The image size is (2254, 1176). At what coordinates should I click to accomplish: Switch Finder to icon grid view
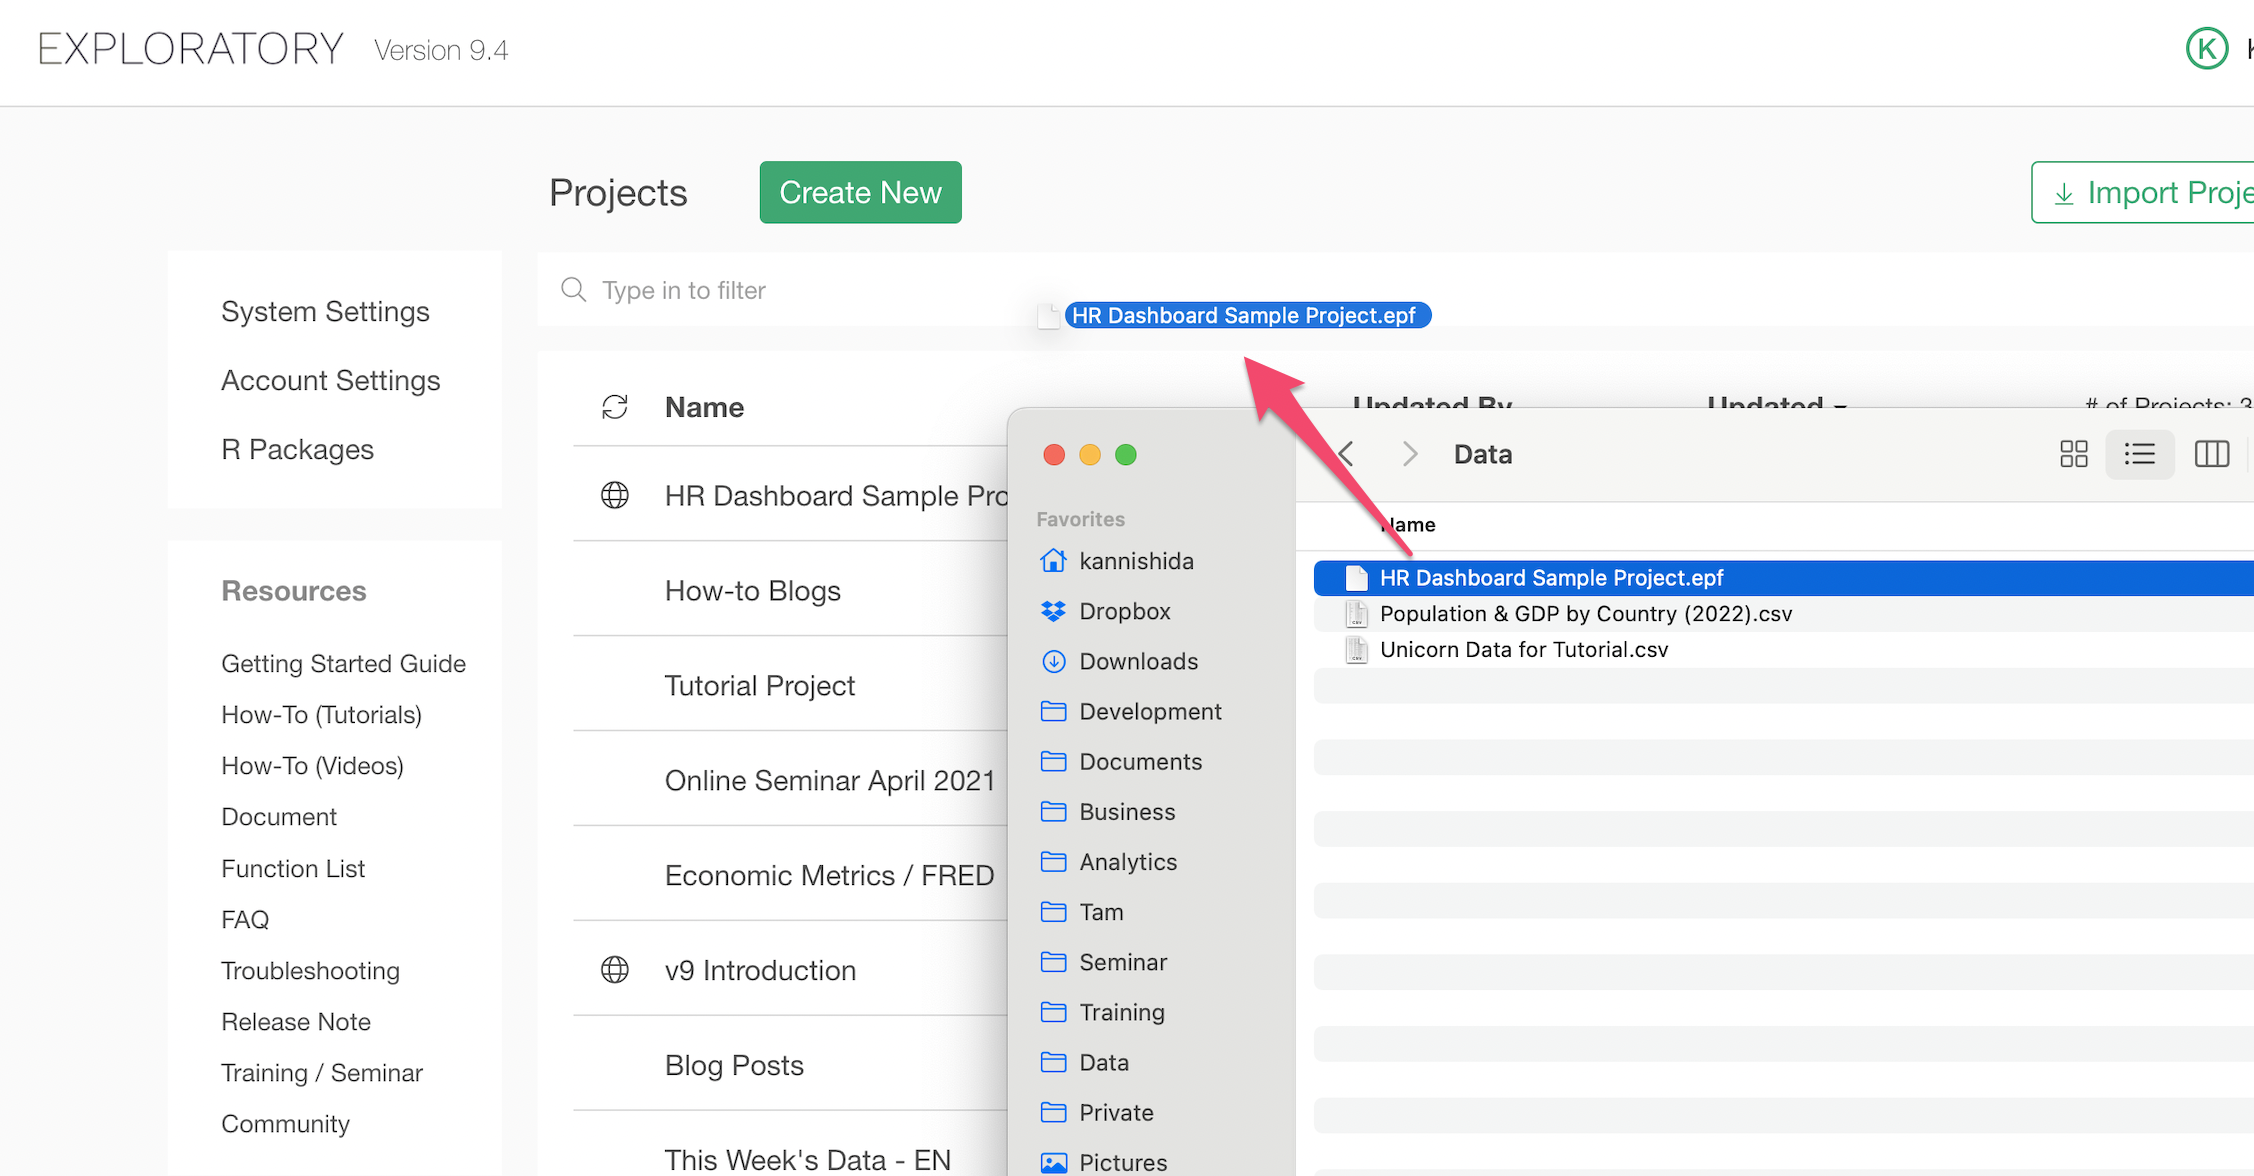[2074, 454]
